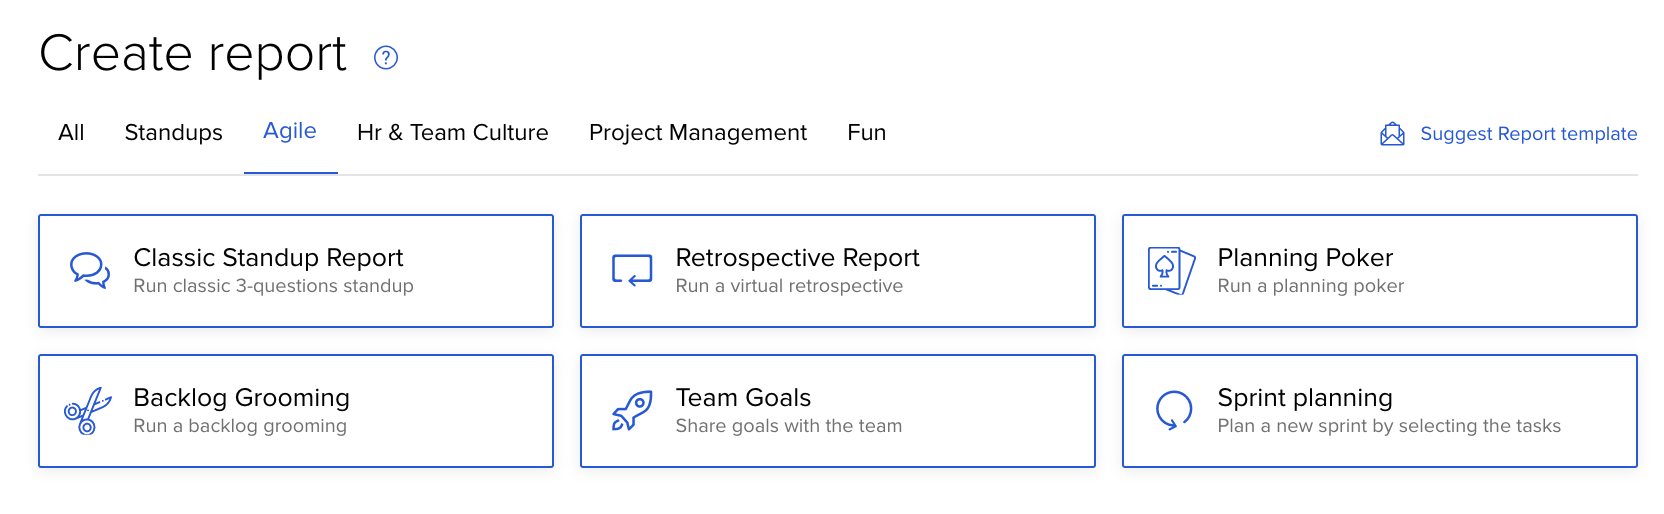1664x514 pixels.
Task: Click the help question mark icon
Action: [386, 58]
